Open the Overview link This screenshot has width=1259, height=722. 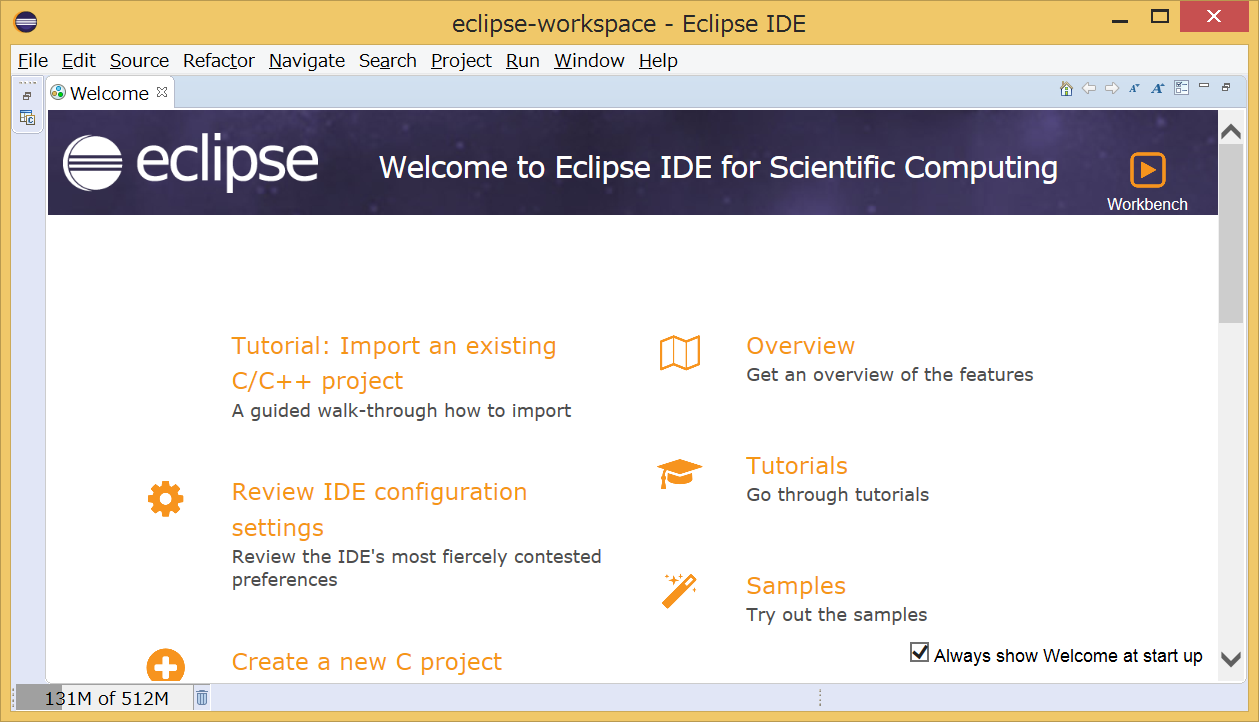click(800, 345)
